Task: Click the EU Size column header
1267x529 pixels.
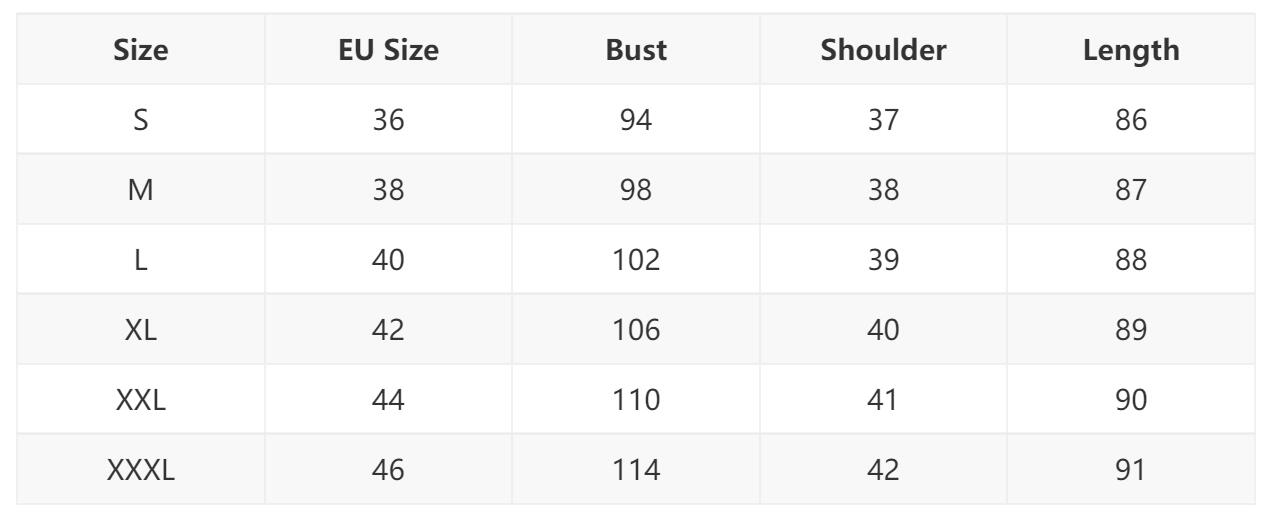Action: tap(388, 51)
